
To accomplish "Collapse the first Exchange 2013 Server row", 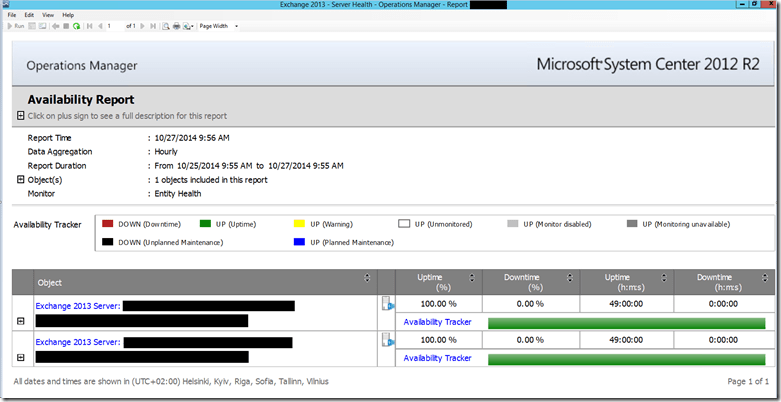I will [21, 321].
